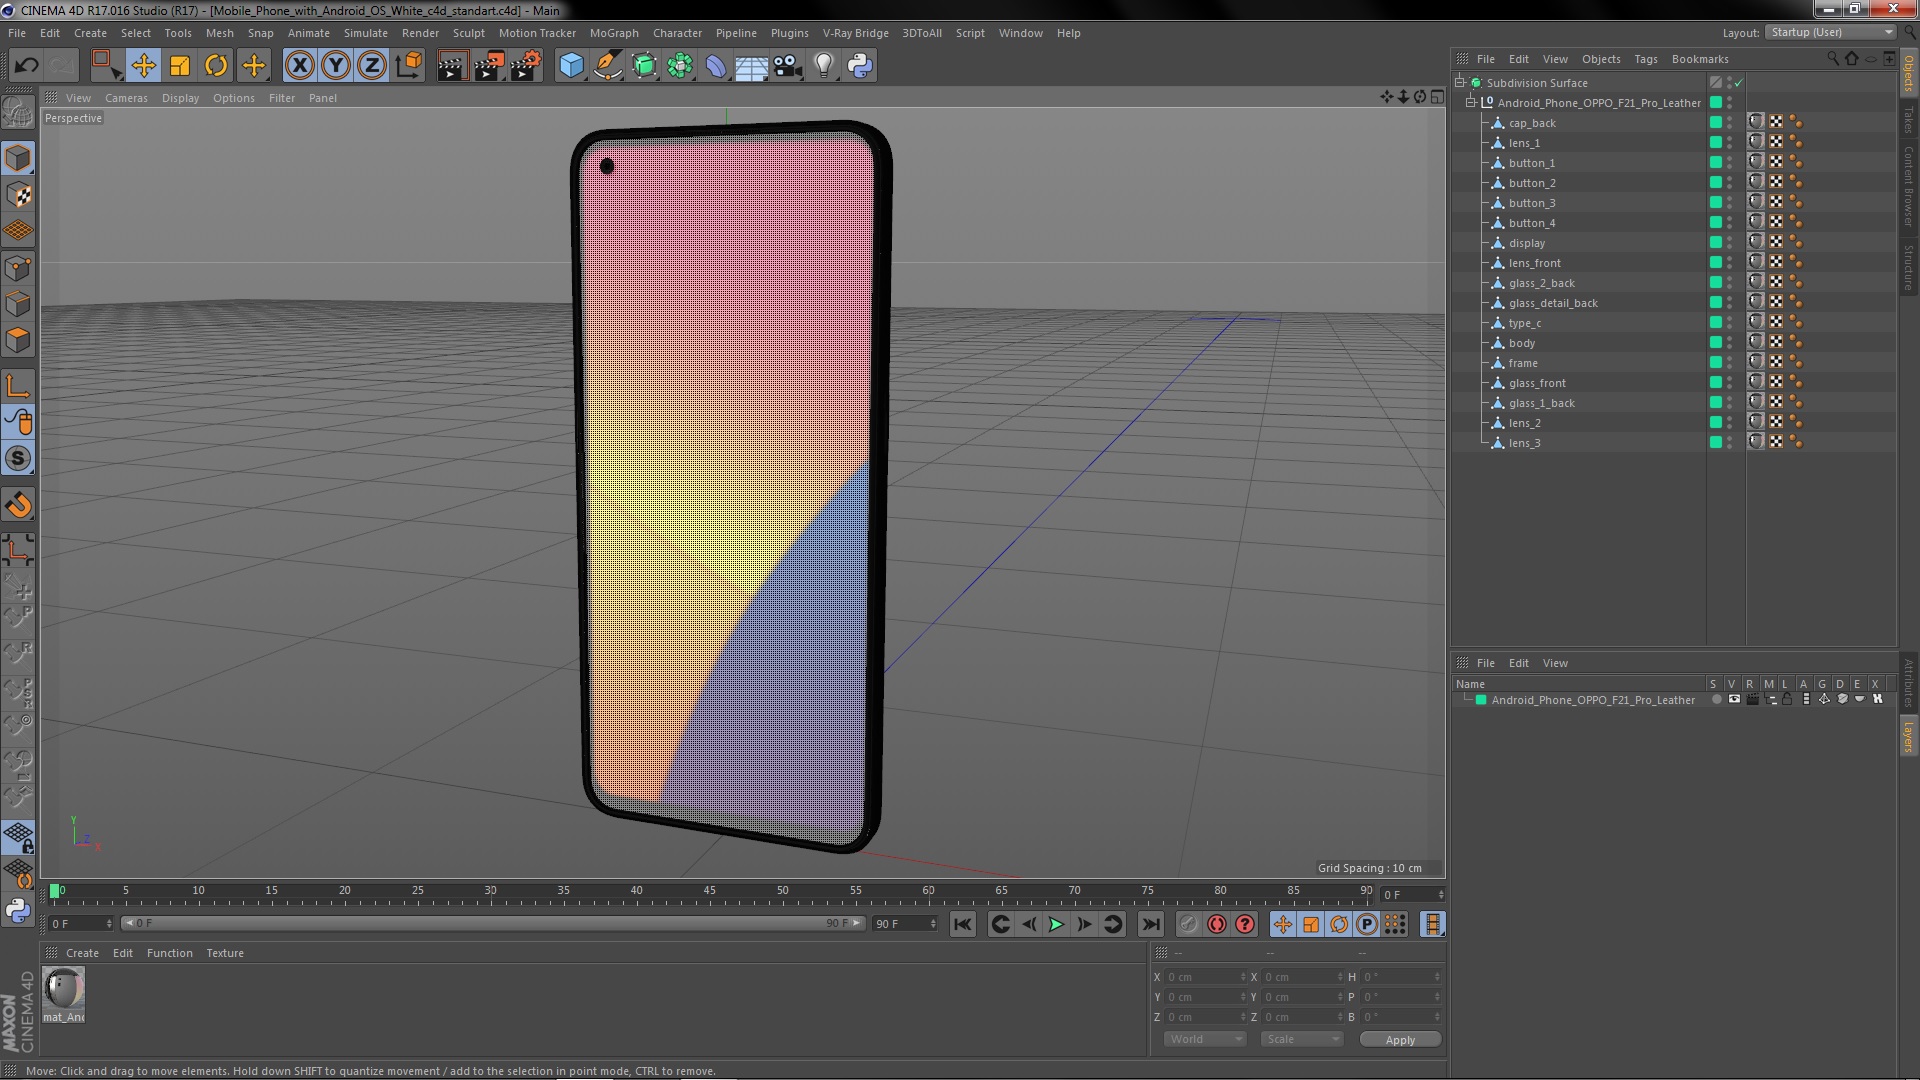Click the Record Active Objects button
Image resolution: width=1920 pixels, height=1080 pixels.
click(1188, 925)
